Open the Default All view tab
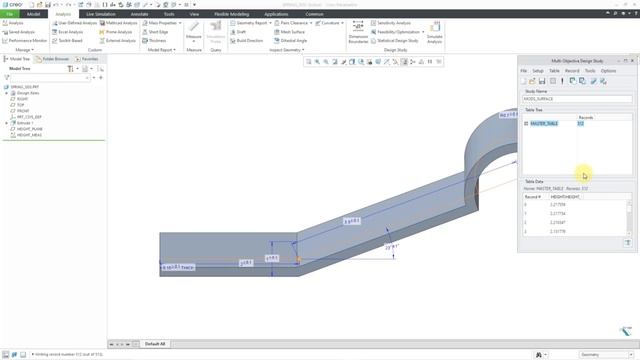The width and height of the screenshot is (640, 360). 155,344
